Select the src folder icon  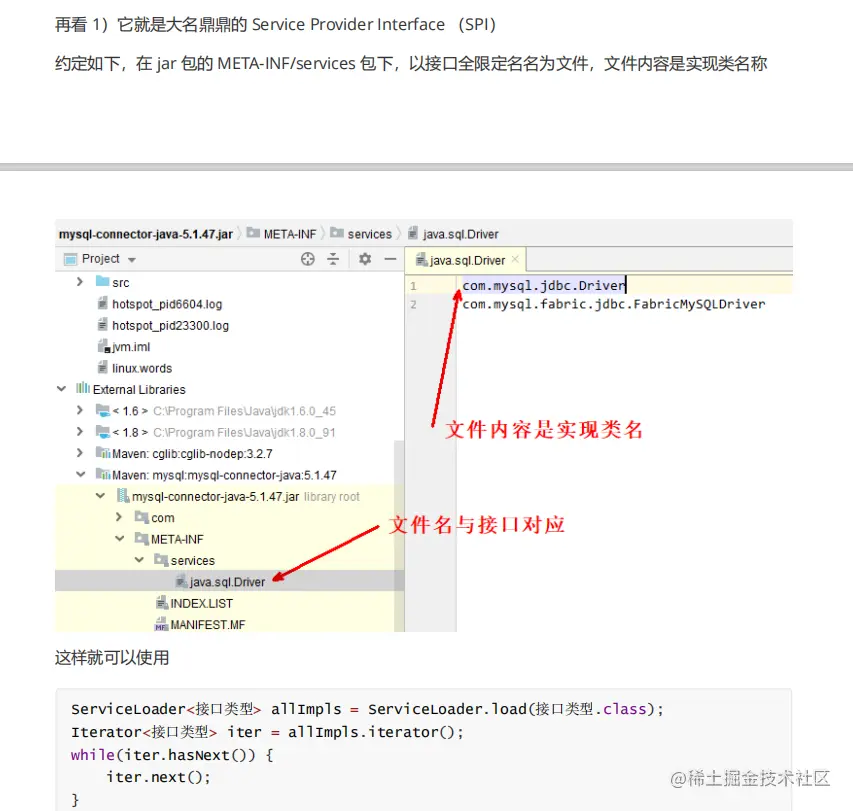click(102, 281)
